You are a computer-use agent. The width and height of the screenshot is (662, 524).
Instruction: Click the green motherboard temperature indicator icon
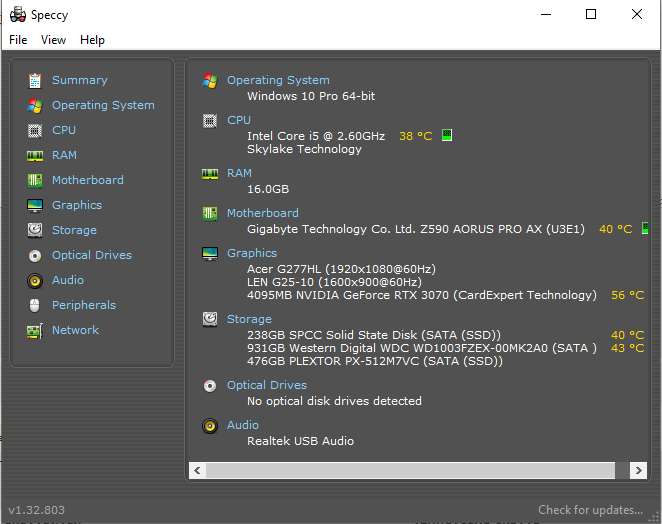[645, 228]
